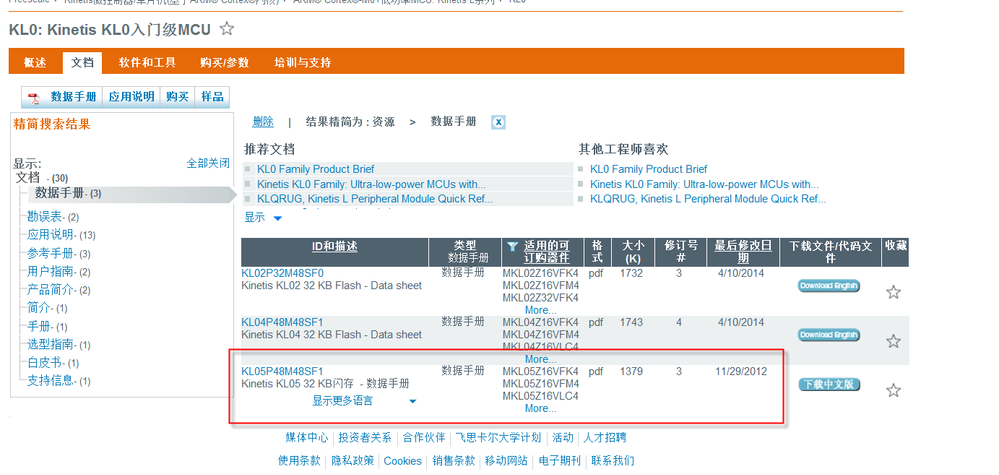The height and width of the screenshot is (475, 999).
Task: Click 全部关闭 in the filter panel
Action: pos(208,163)
